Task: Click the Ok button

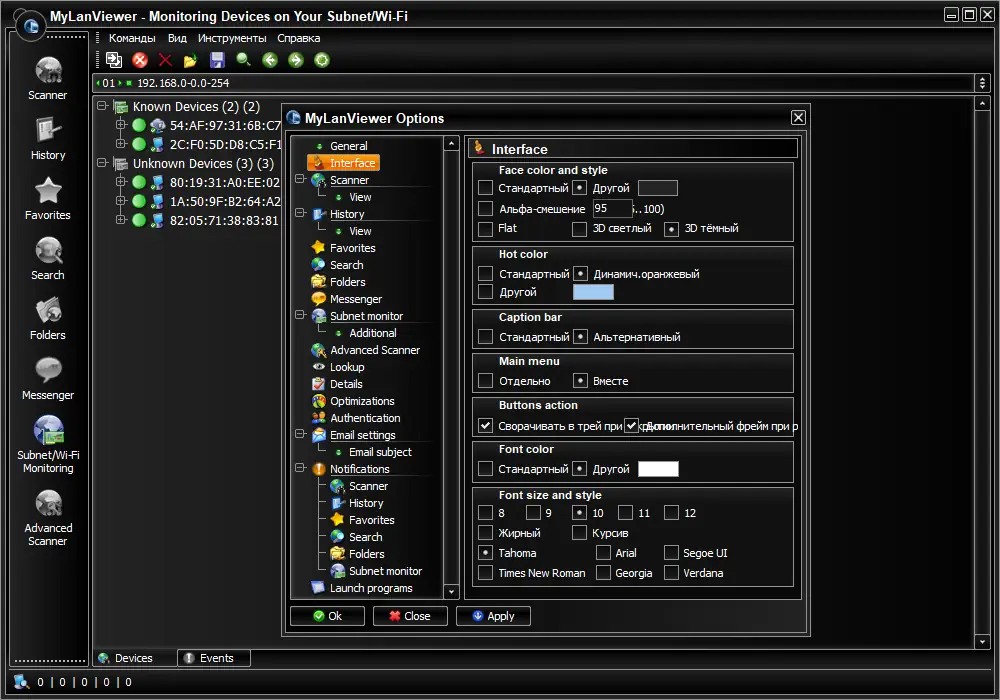Action: point(328,616)
